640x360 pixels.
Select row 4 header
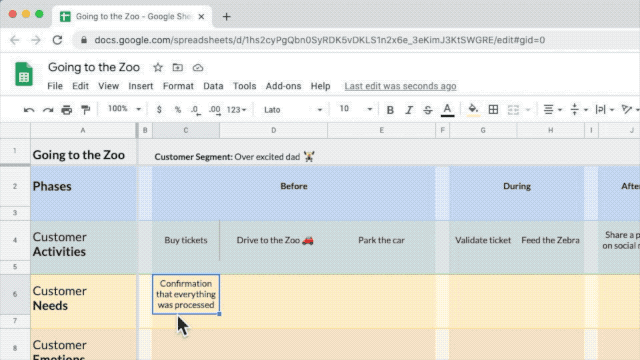click(x=15, y=240)
